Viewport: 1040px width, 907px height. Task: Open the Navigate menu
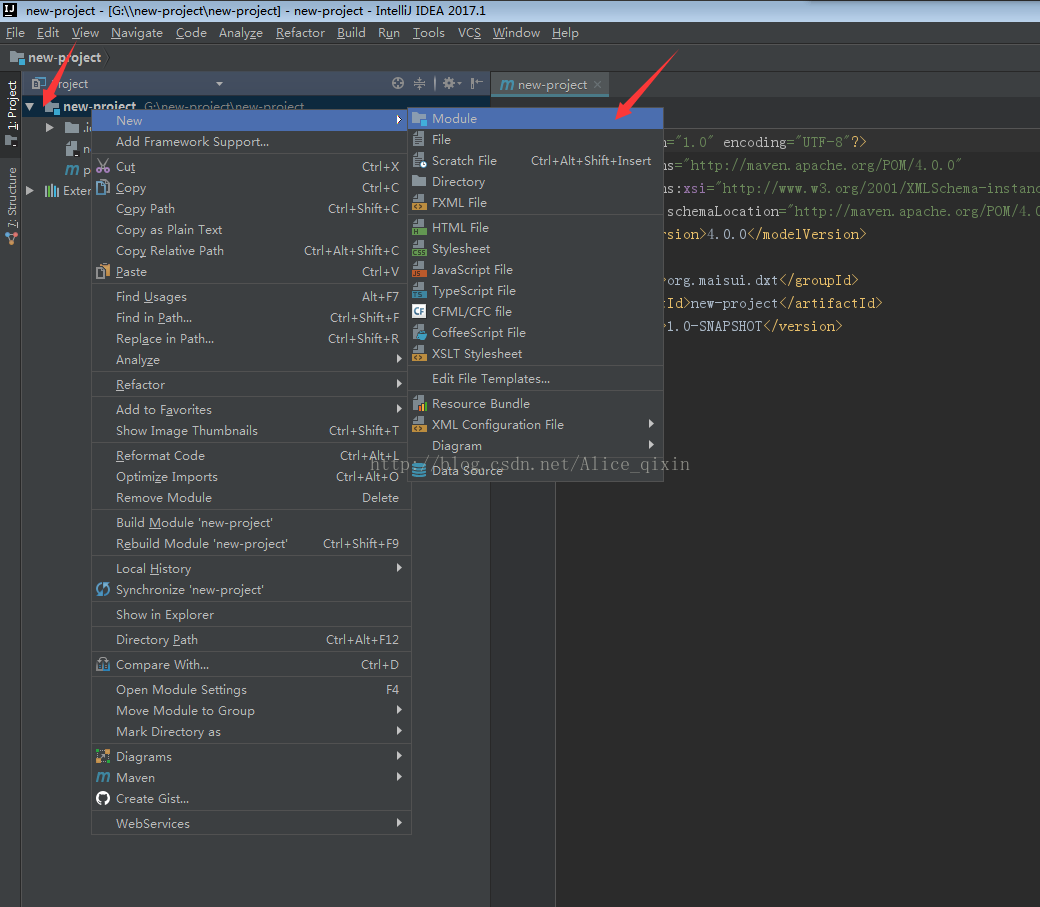click(137, 33)
